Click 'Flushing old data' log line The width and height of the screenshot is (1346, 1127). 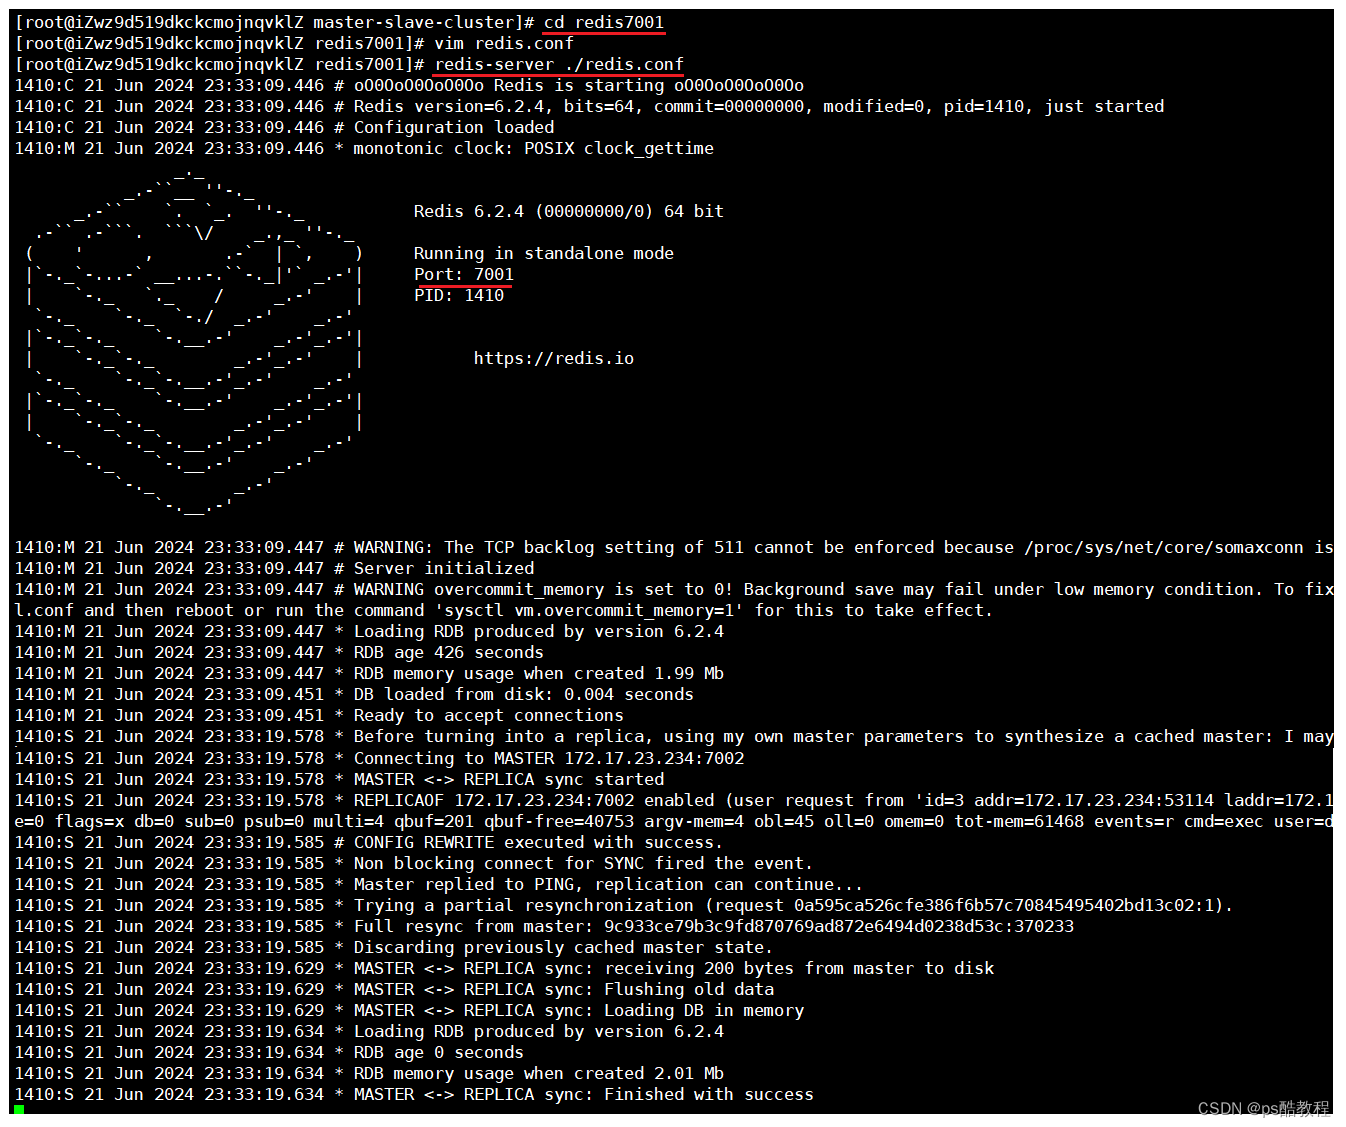394,989
